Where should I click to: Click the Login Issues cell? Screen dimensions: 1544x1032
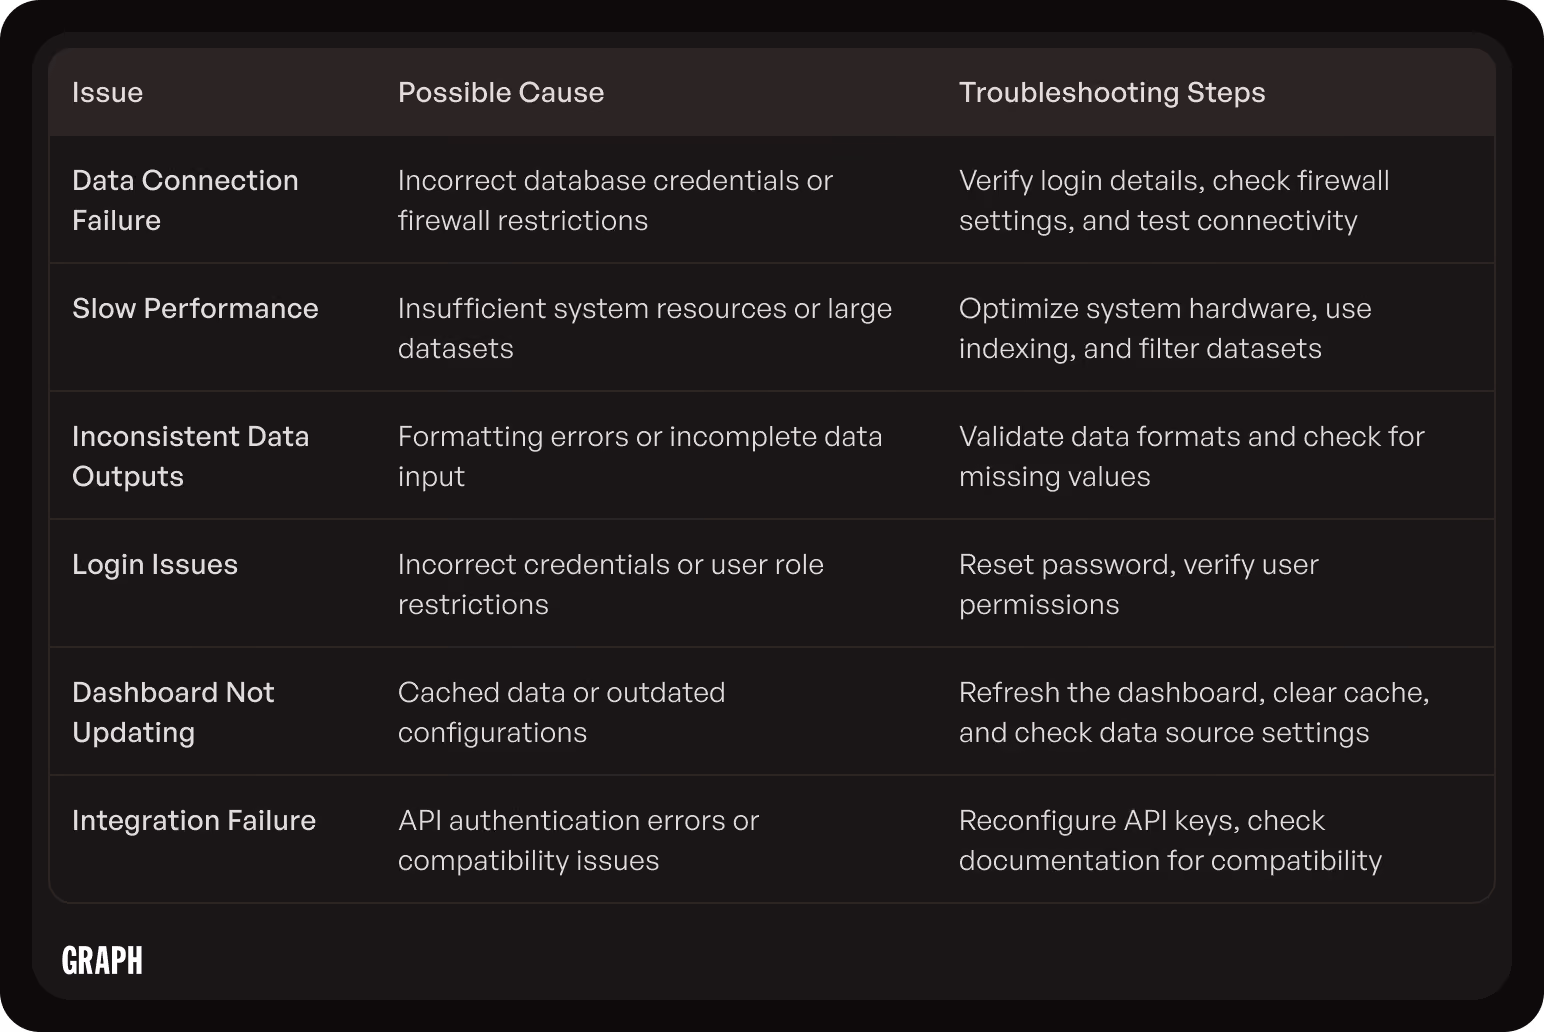click(x=155, y=564)
